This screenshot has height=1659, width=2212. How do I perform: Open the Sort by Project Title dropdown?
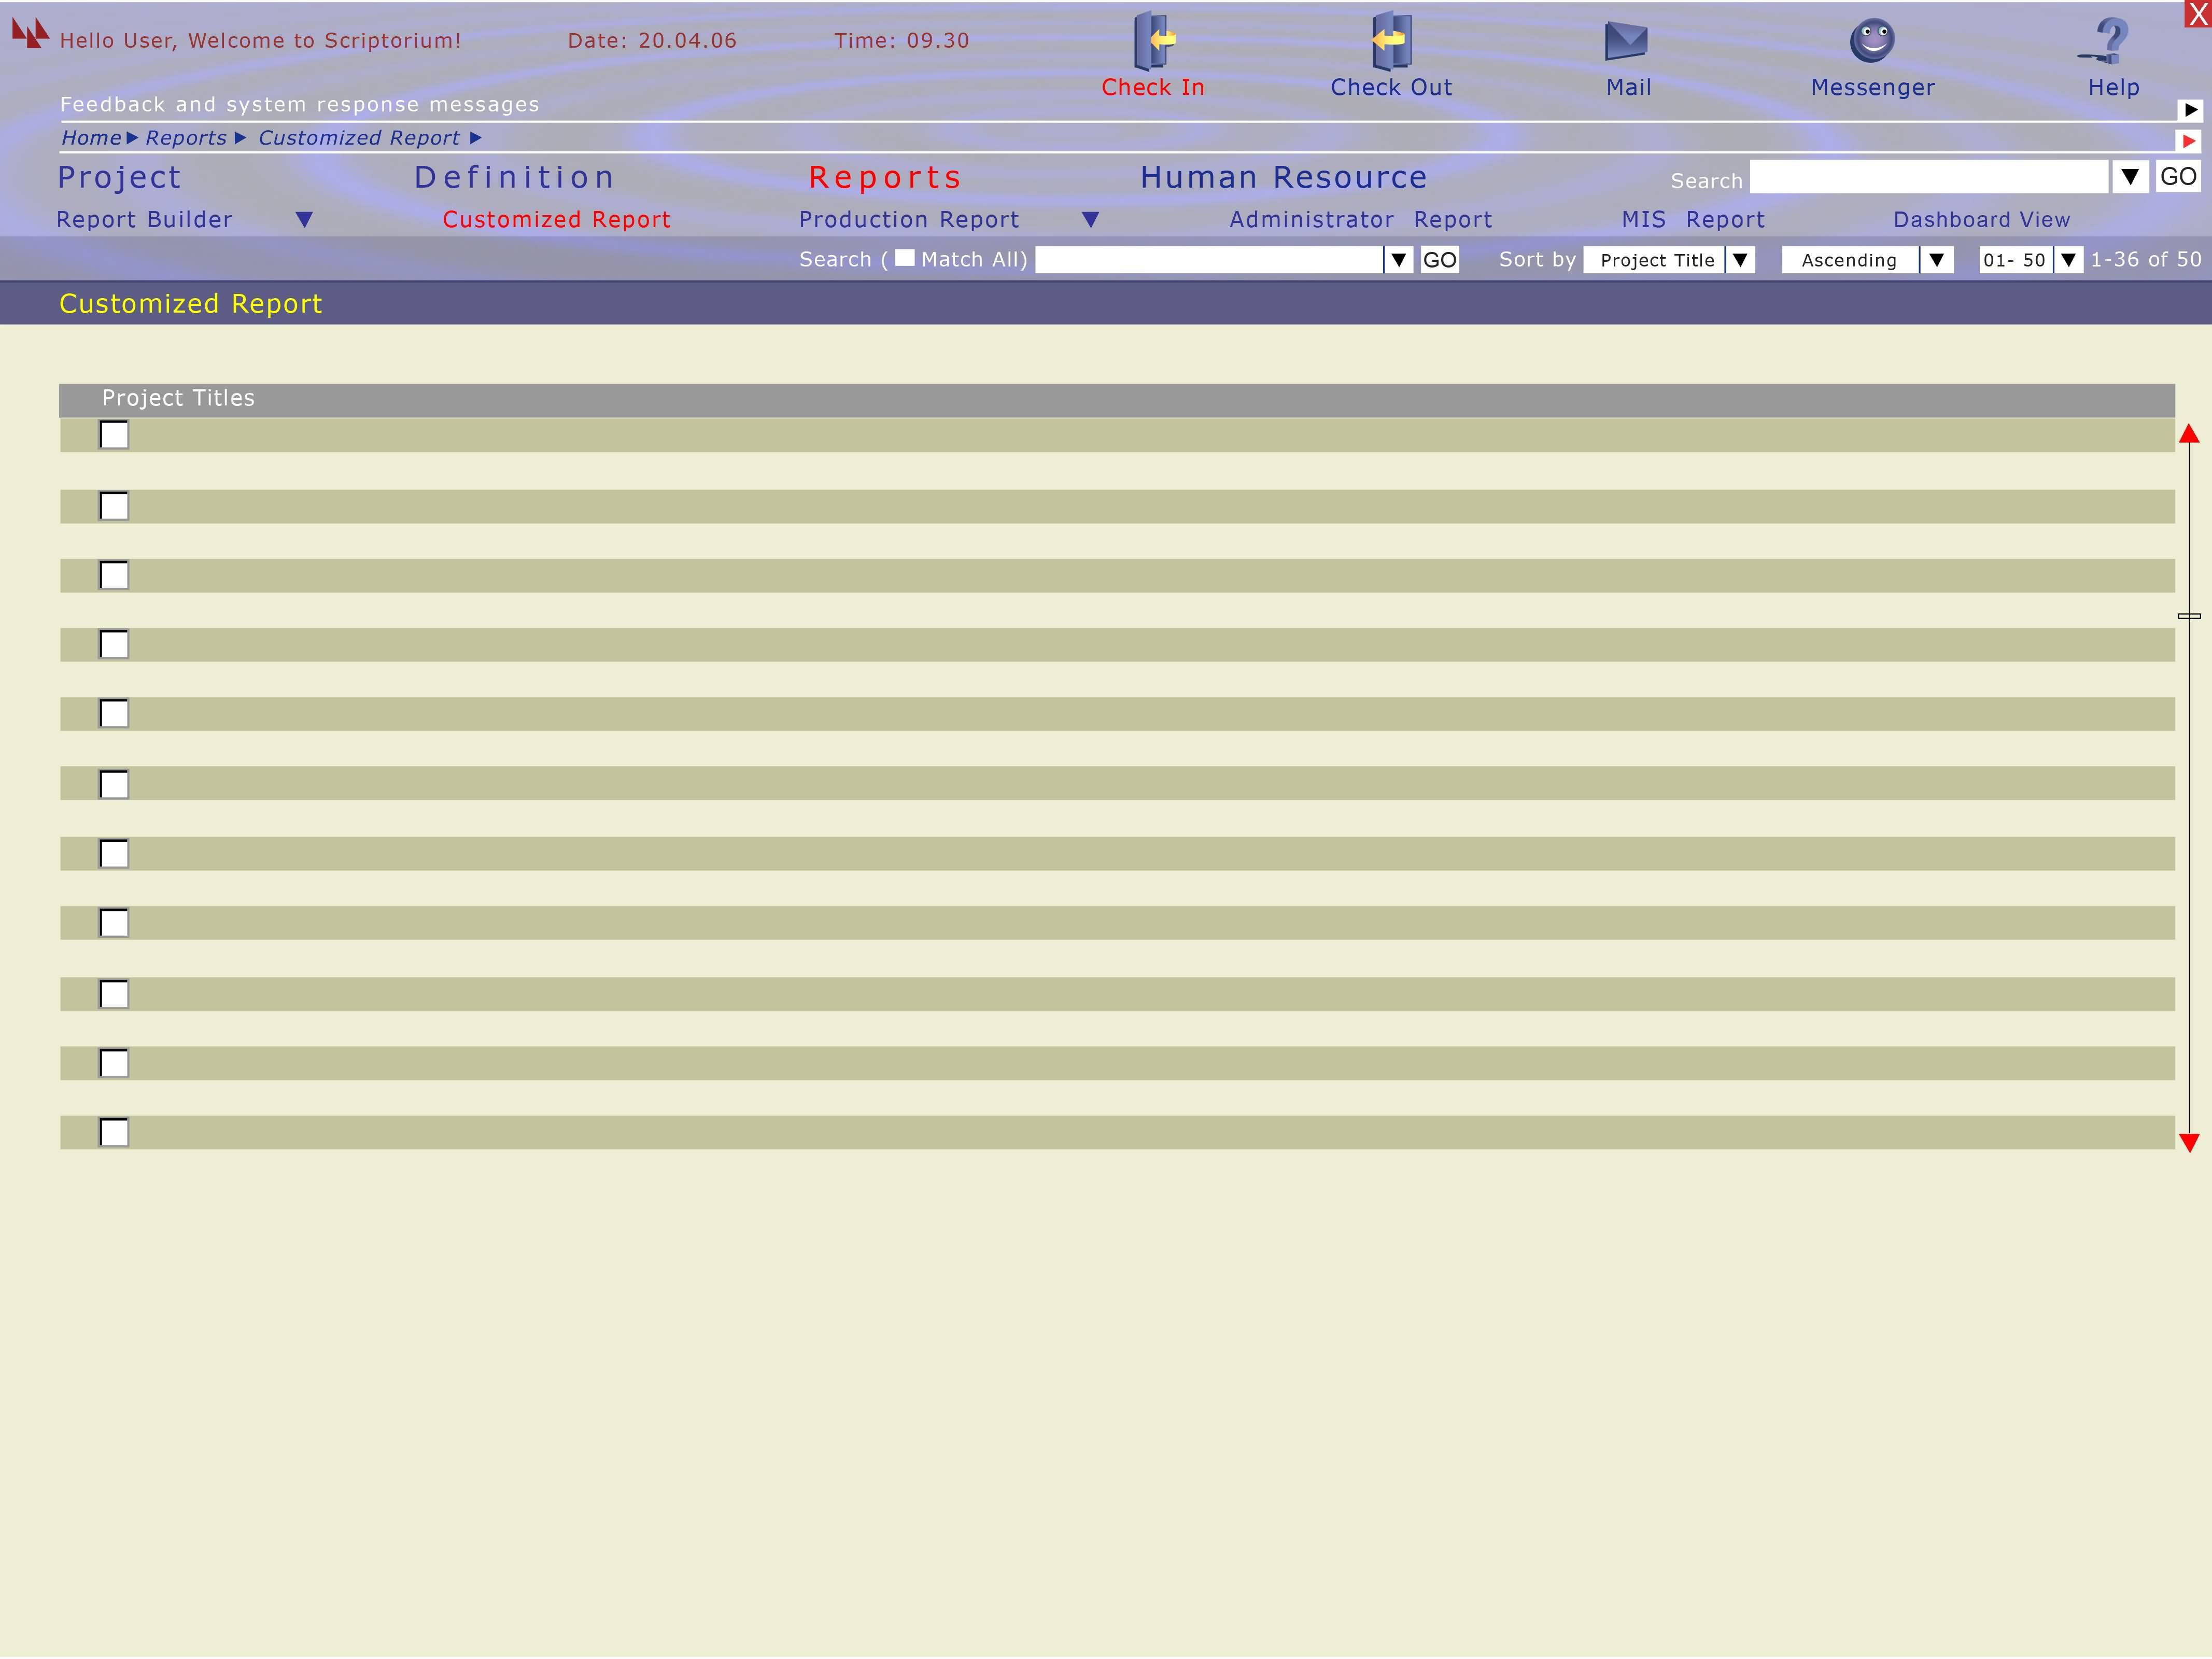[x=1740, y=260]
